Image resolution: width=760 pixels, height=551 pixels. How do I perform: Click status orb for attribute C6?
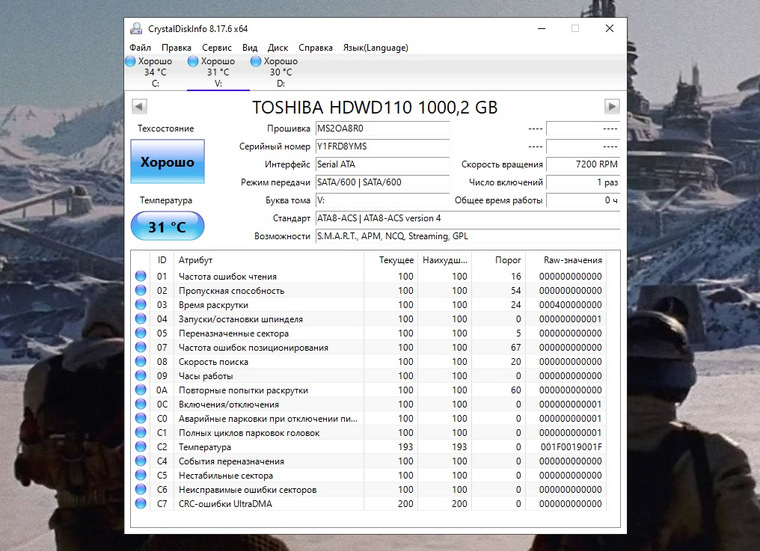(x=141, y=489)
